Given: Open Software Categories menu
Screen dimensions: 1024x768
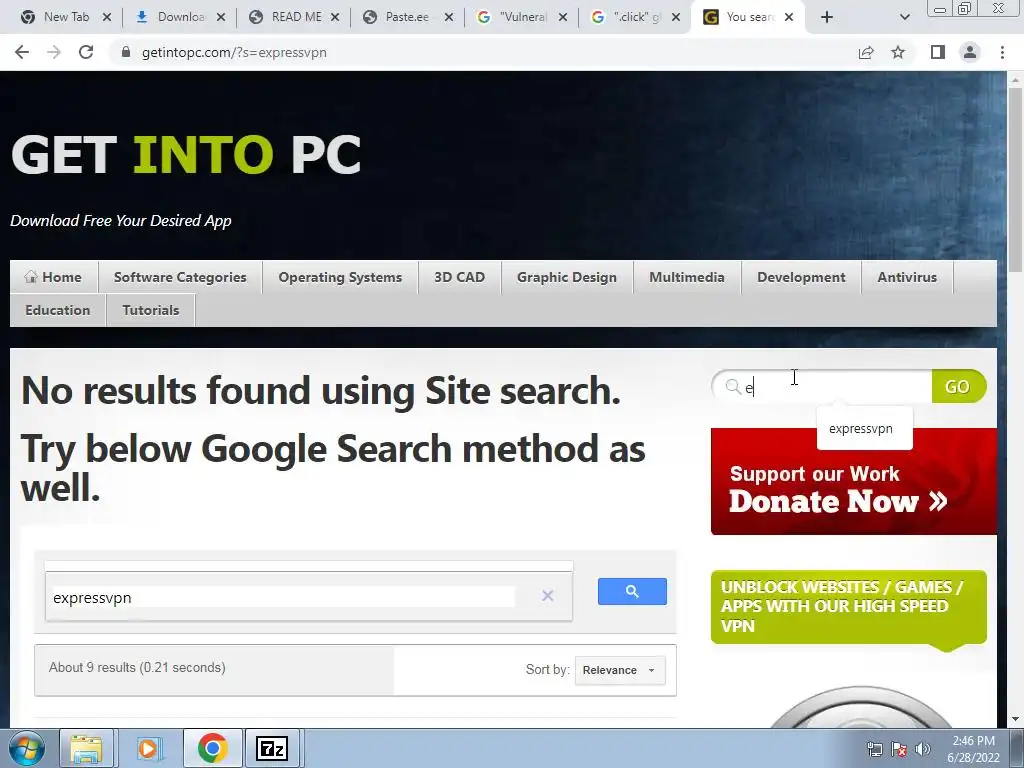Looking at the screenshot, I should (x=180, y=277).
